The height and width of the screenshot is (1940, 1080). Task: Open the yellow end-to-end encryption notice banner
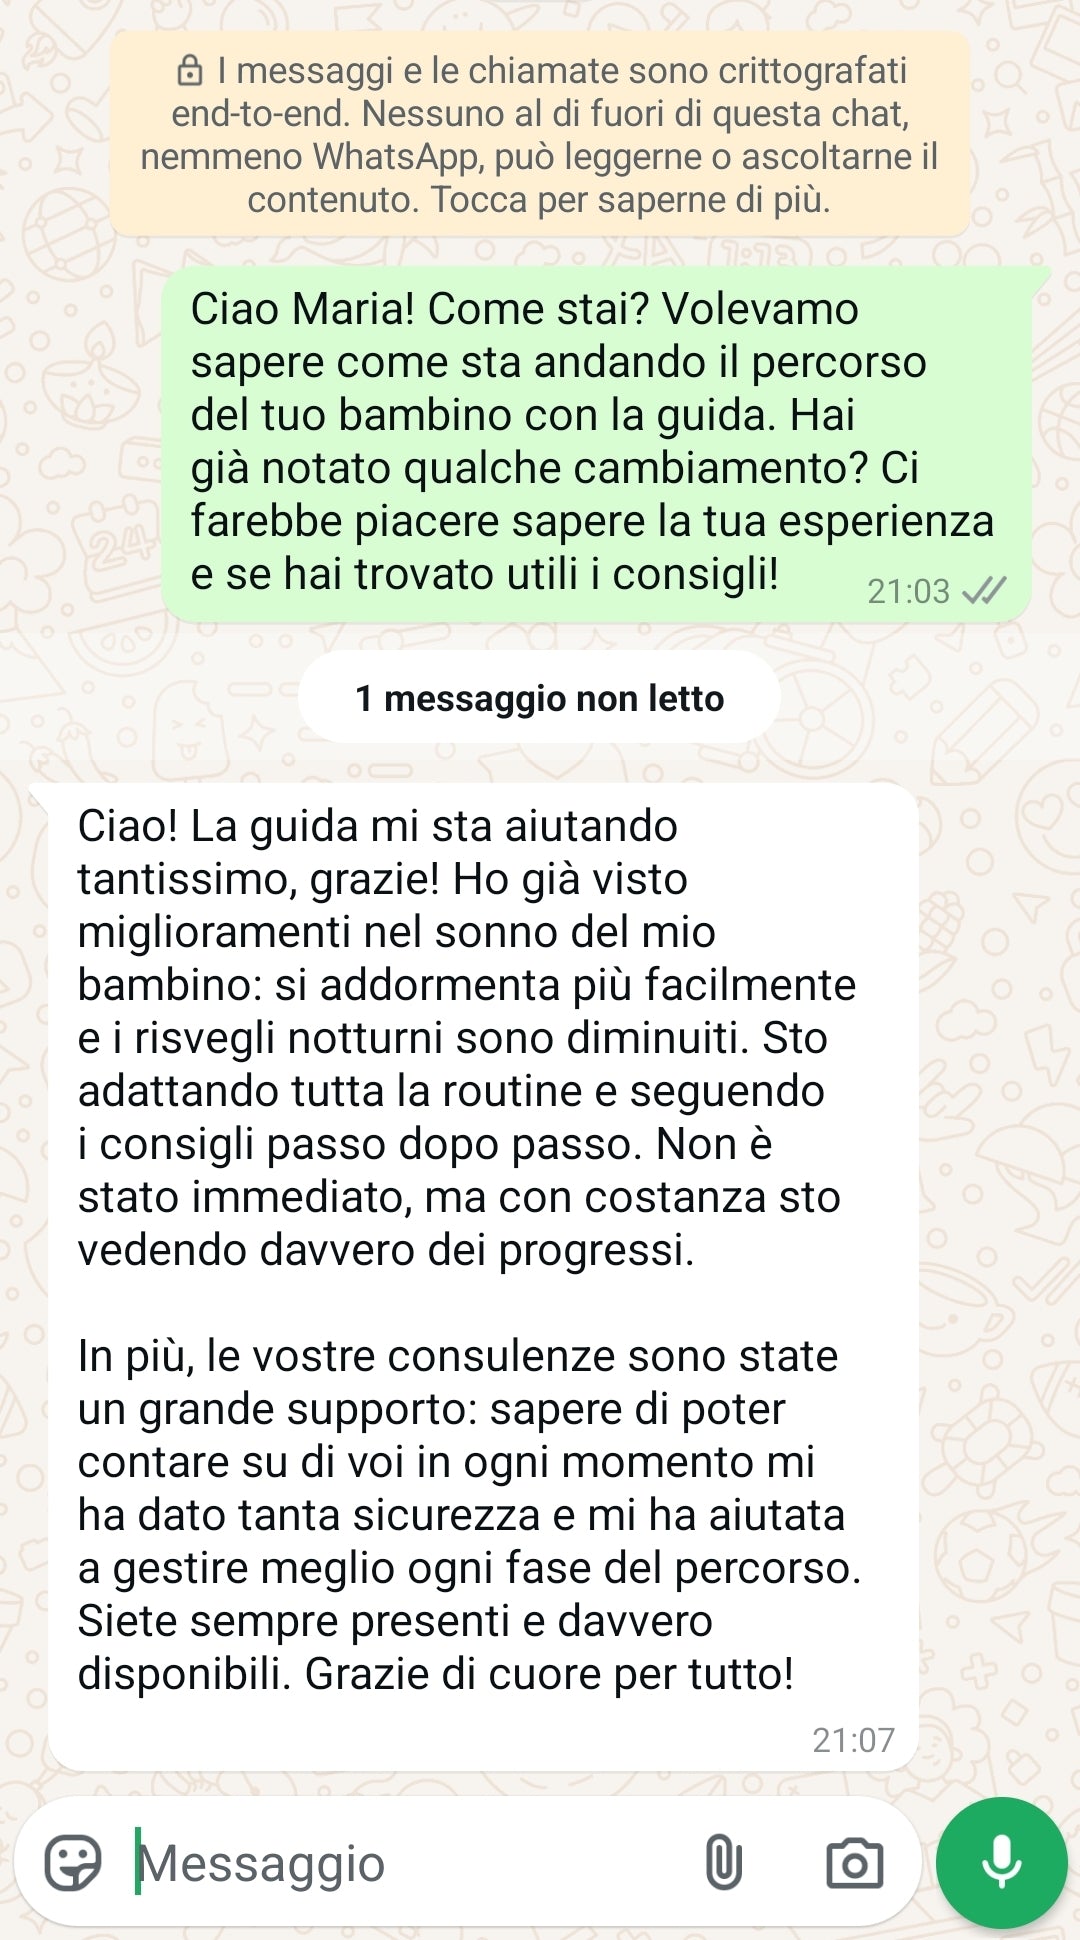tap(540, 135)
